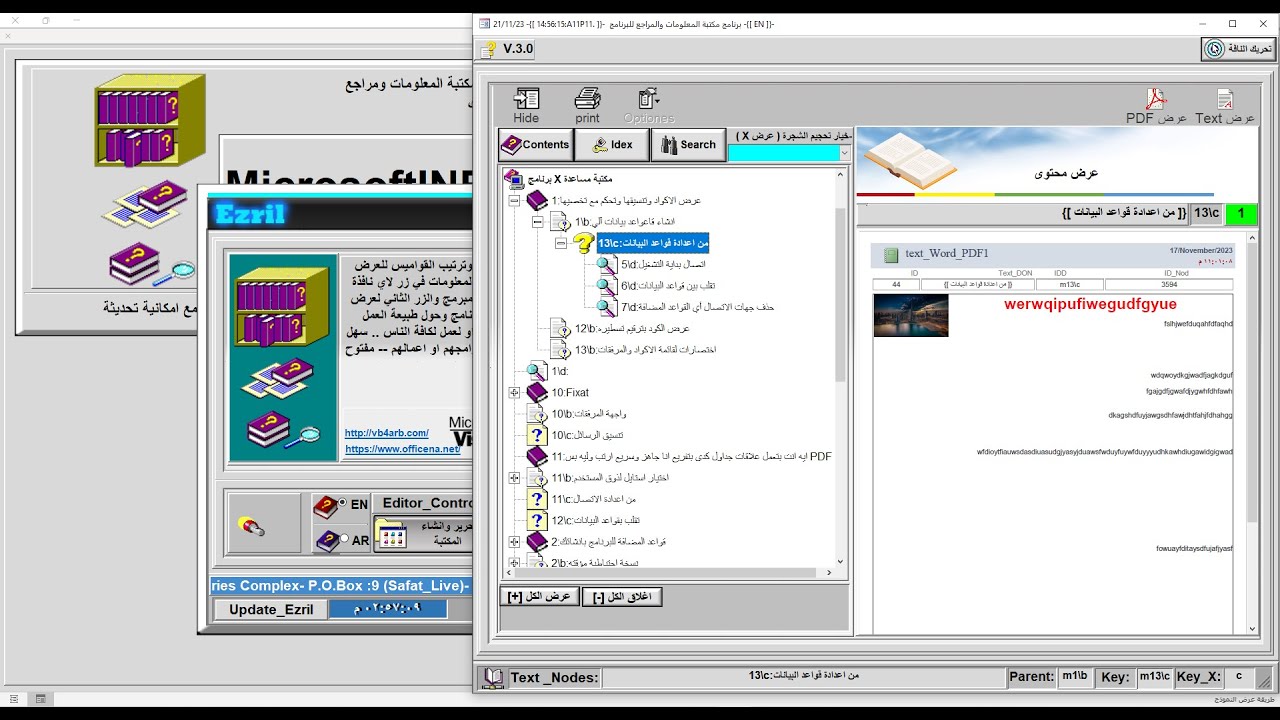The height and width of the screenshot is (720, 1280).
Task: Expand the 11\b tree node
Action: (x=515, y=478)
